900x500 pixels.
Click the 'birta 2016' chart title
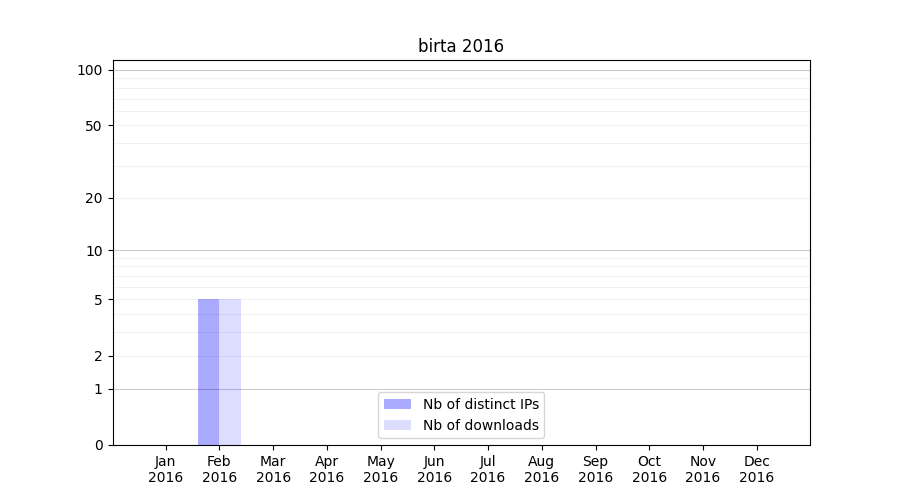460,46
